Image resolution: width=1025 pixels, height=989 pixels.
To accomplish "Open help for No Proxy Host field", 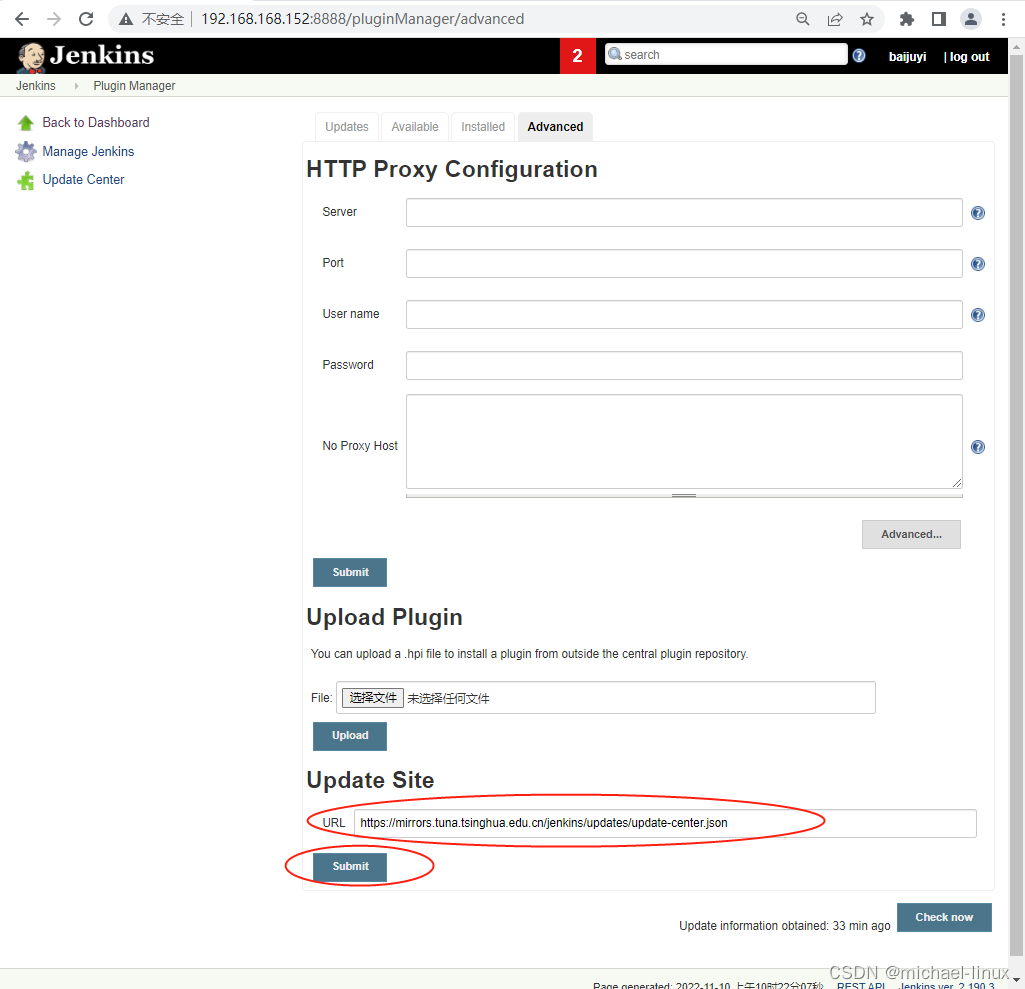I will pos(977,447).
